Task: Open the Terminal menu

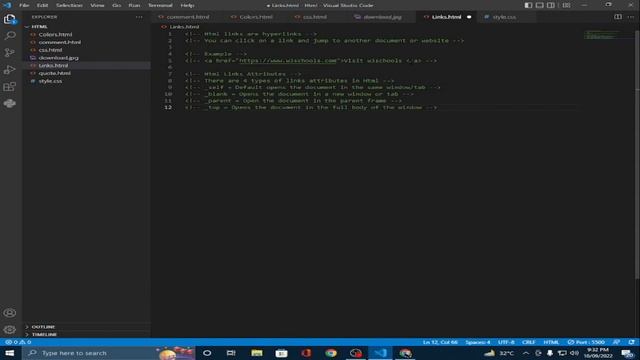Action: point(160,5)
